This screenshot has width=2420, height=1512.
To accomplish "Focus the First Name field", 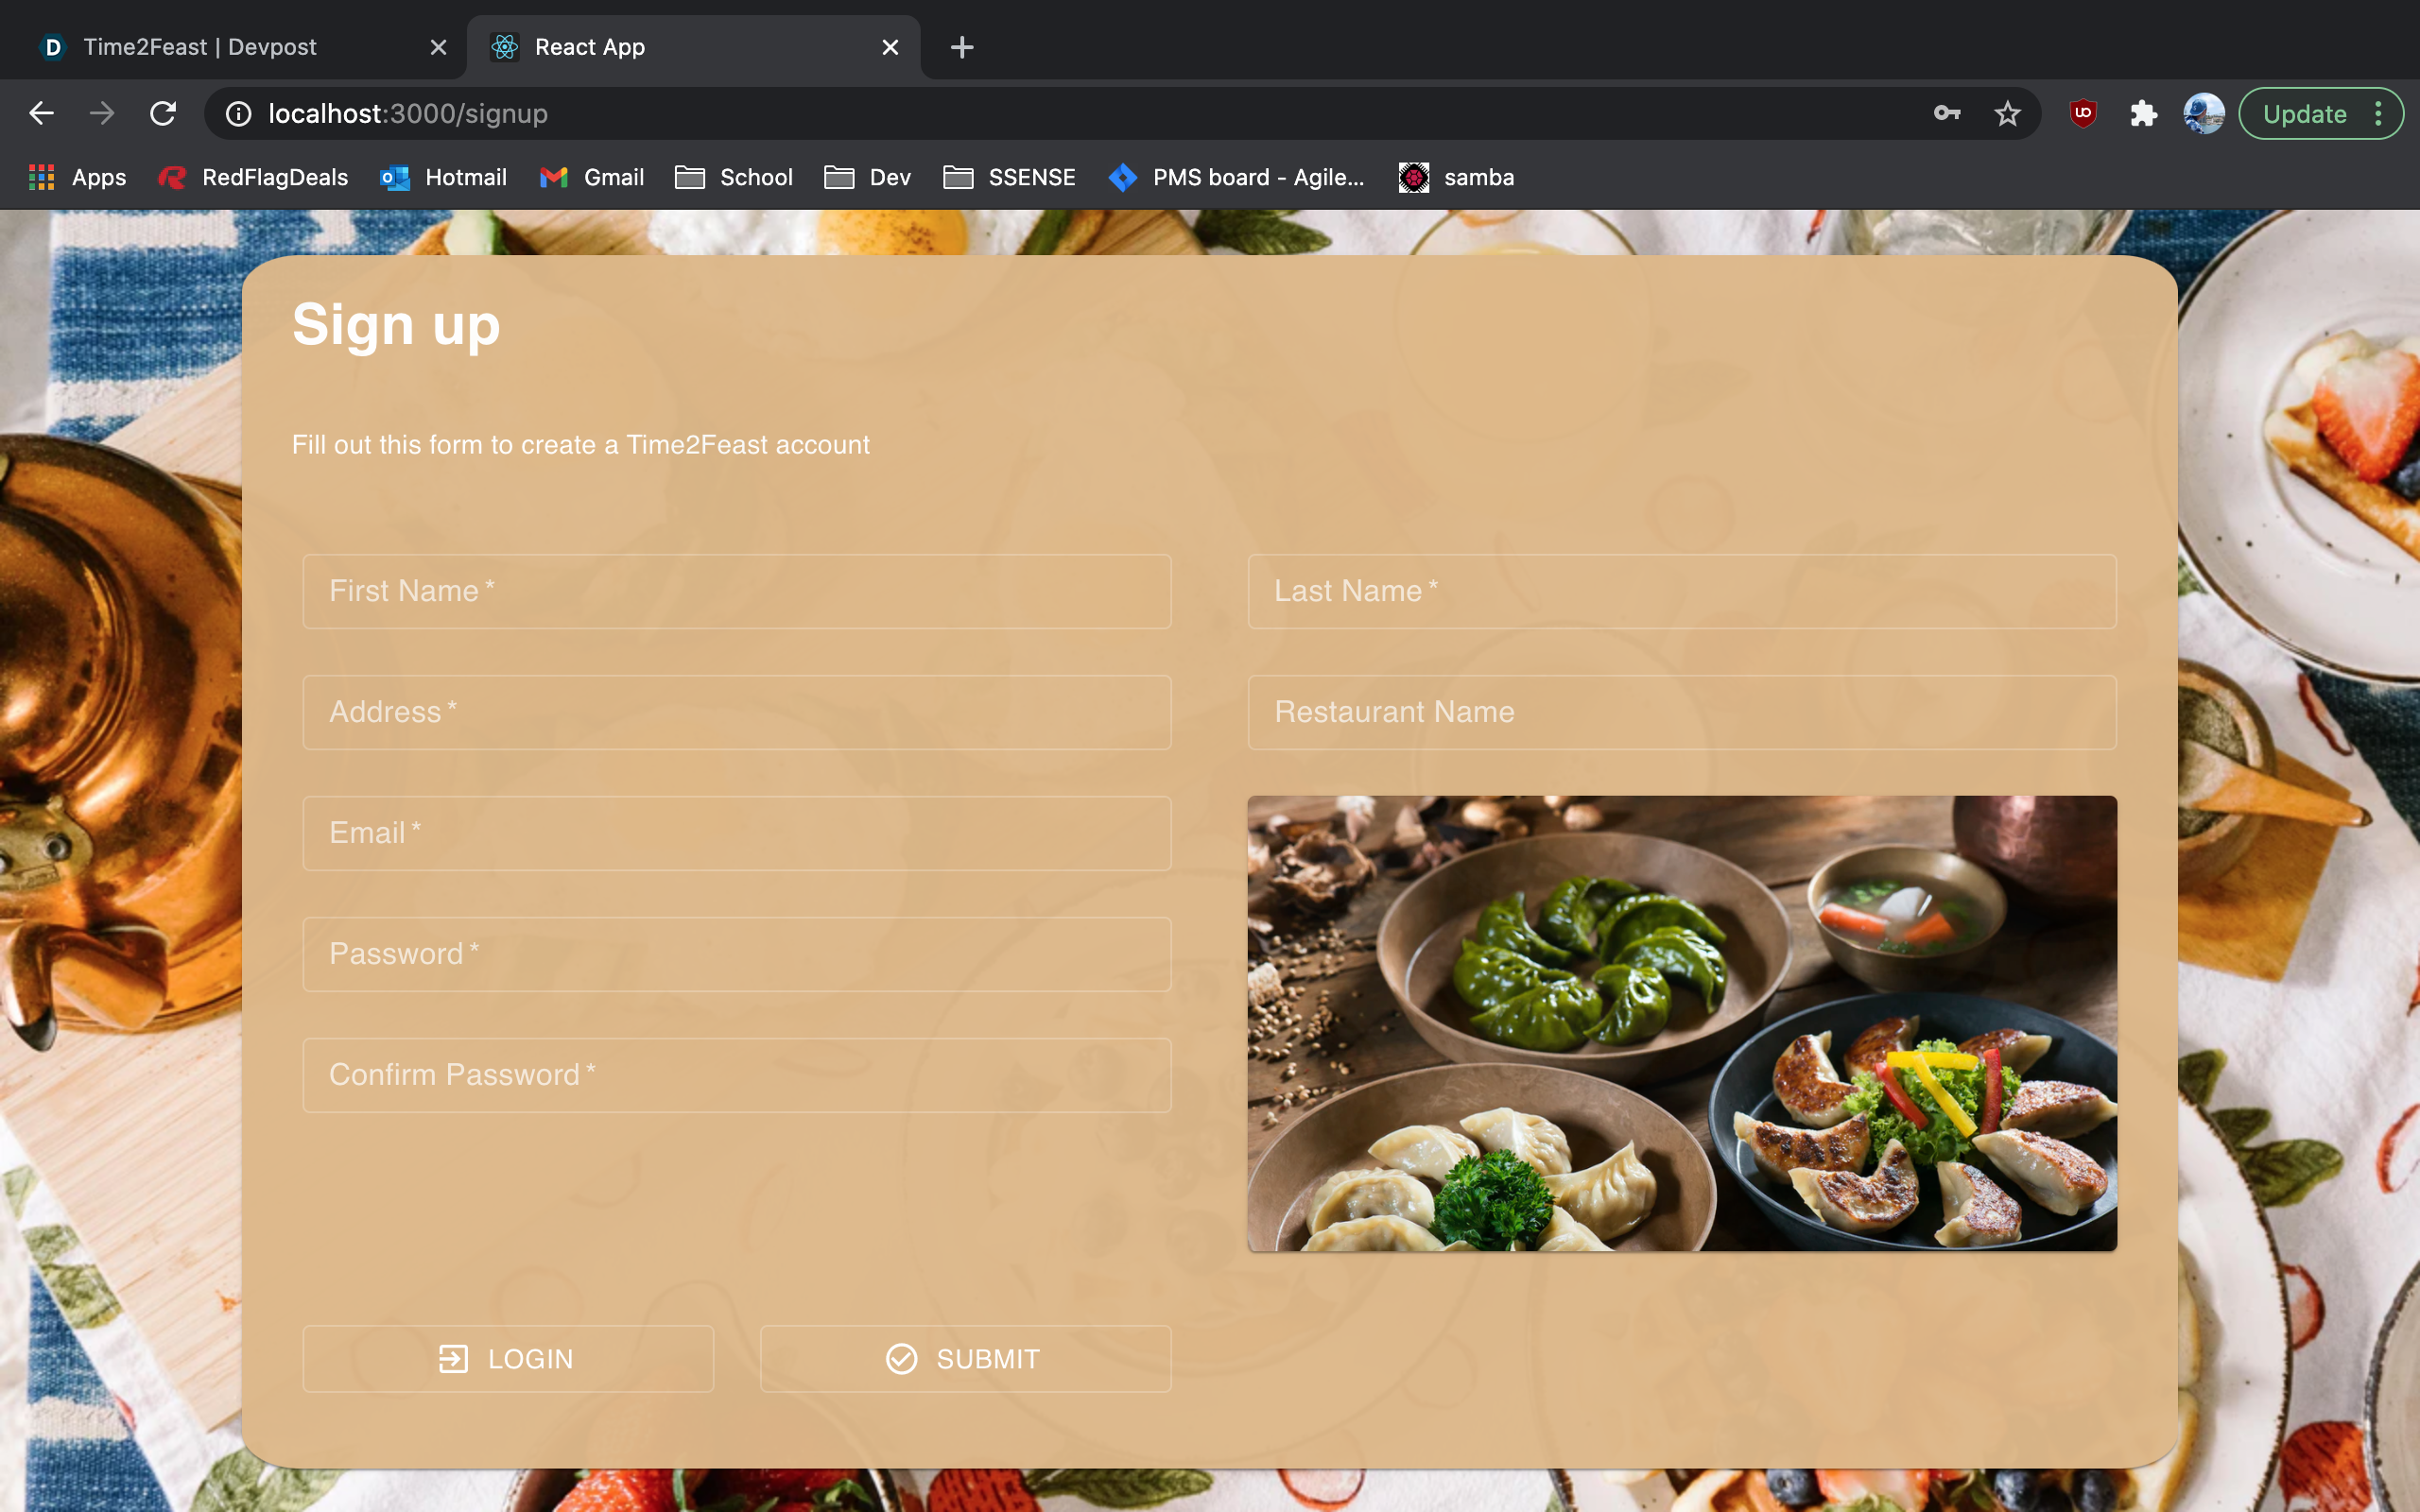I will coord(737,591).
